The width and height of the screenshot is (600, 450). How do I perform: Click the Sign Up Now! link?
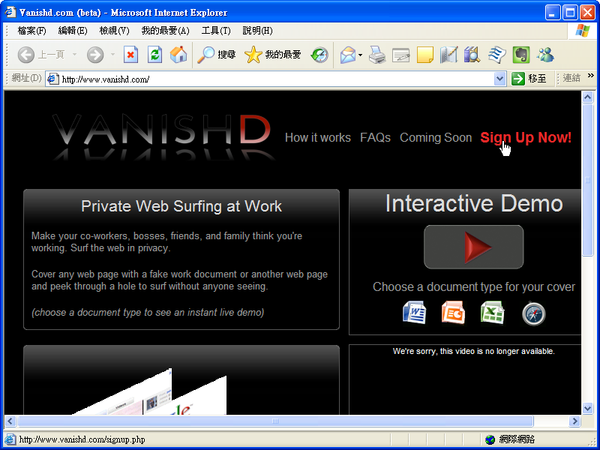coord(526,138)
